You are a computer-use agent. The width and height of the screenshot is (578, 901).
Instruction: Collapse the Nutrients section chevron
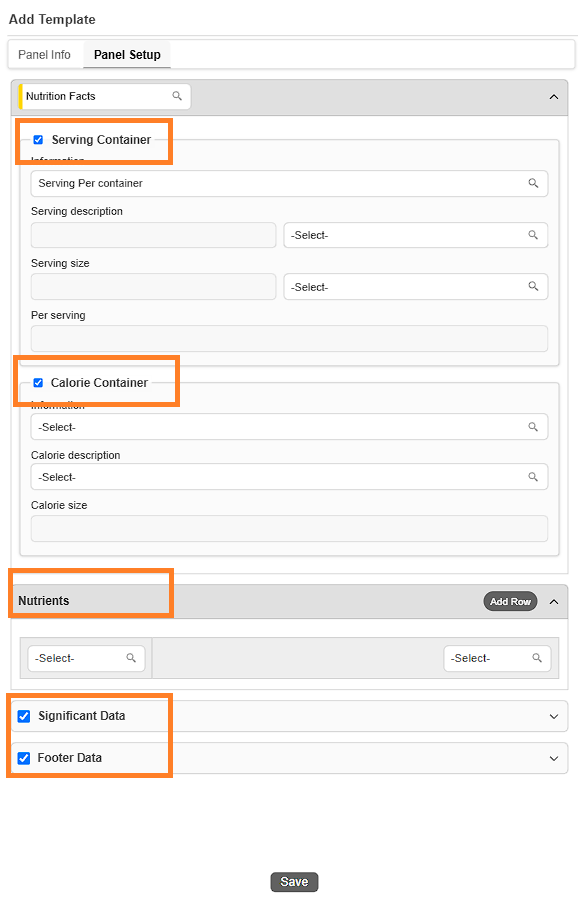(554, 602)
